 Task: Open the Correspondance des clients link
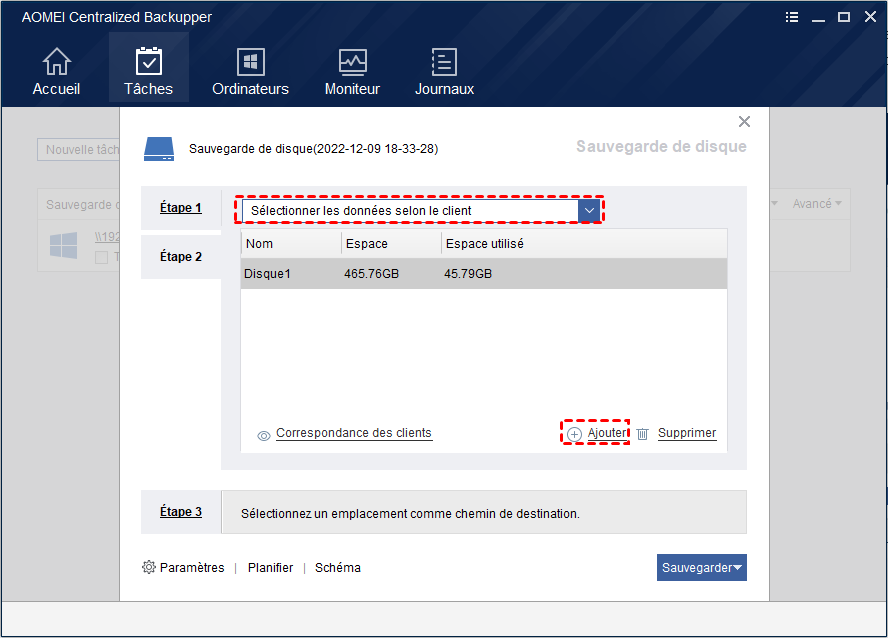354,433
